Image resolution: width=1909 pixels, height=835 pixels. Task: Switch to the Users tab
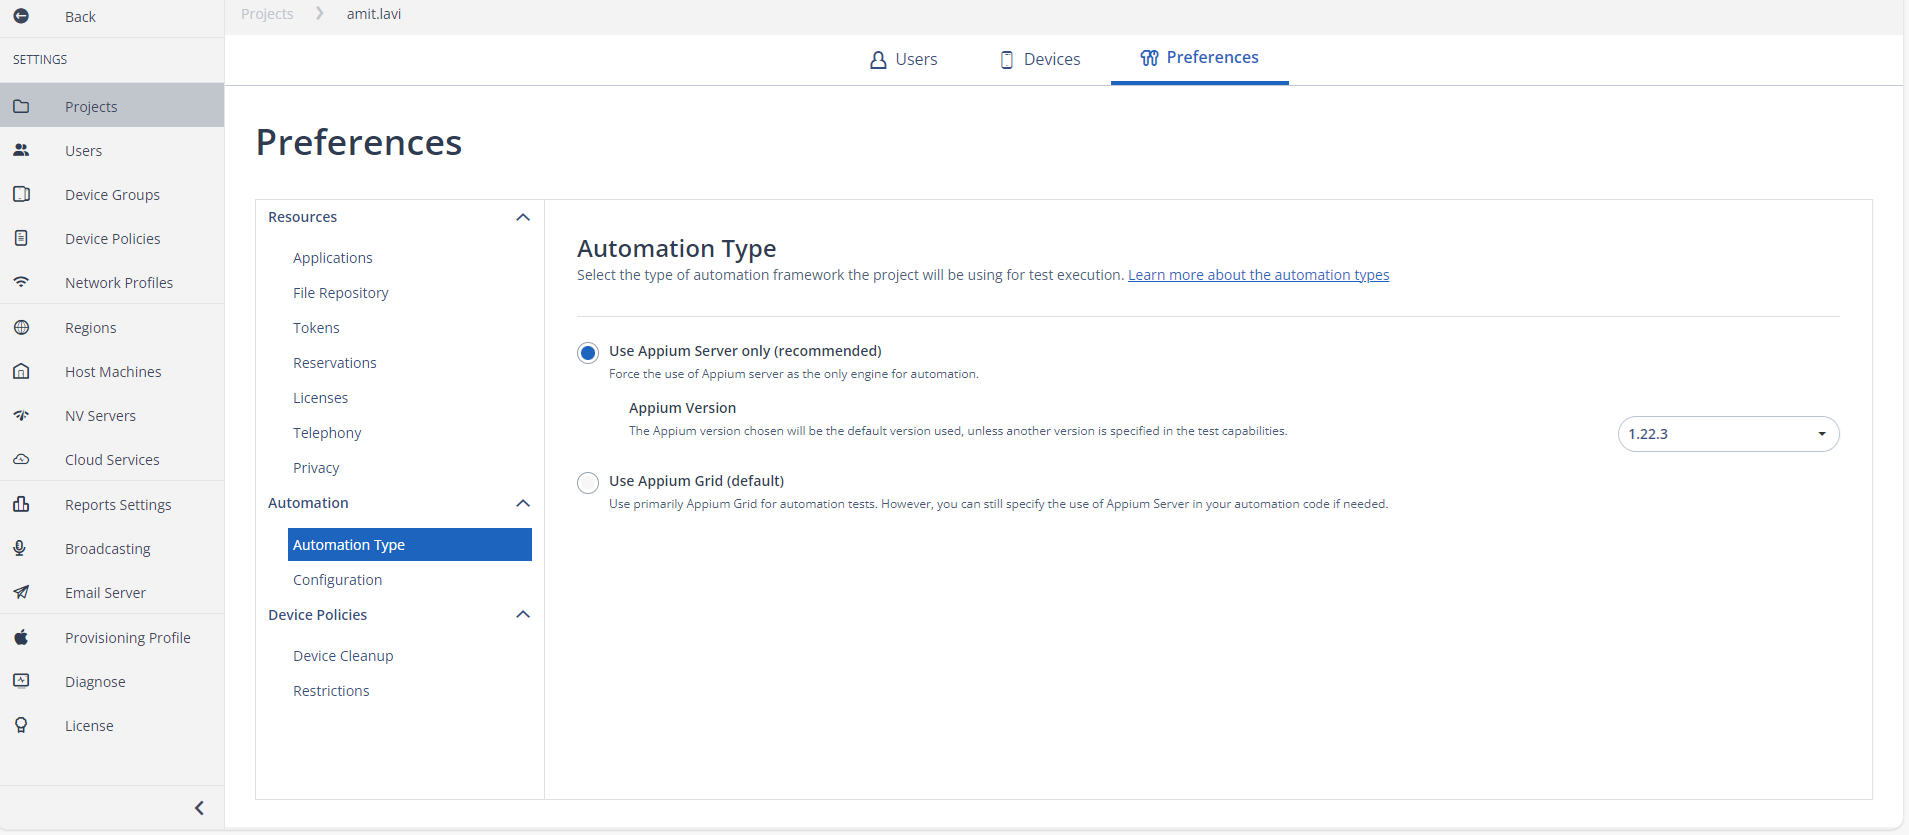tap(903, 59)
